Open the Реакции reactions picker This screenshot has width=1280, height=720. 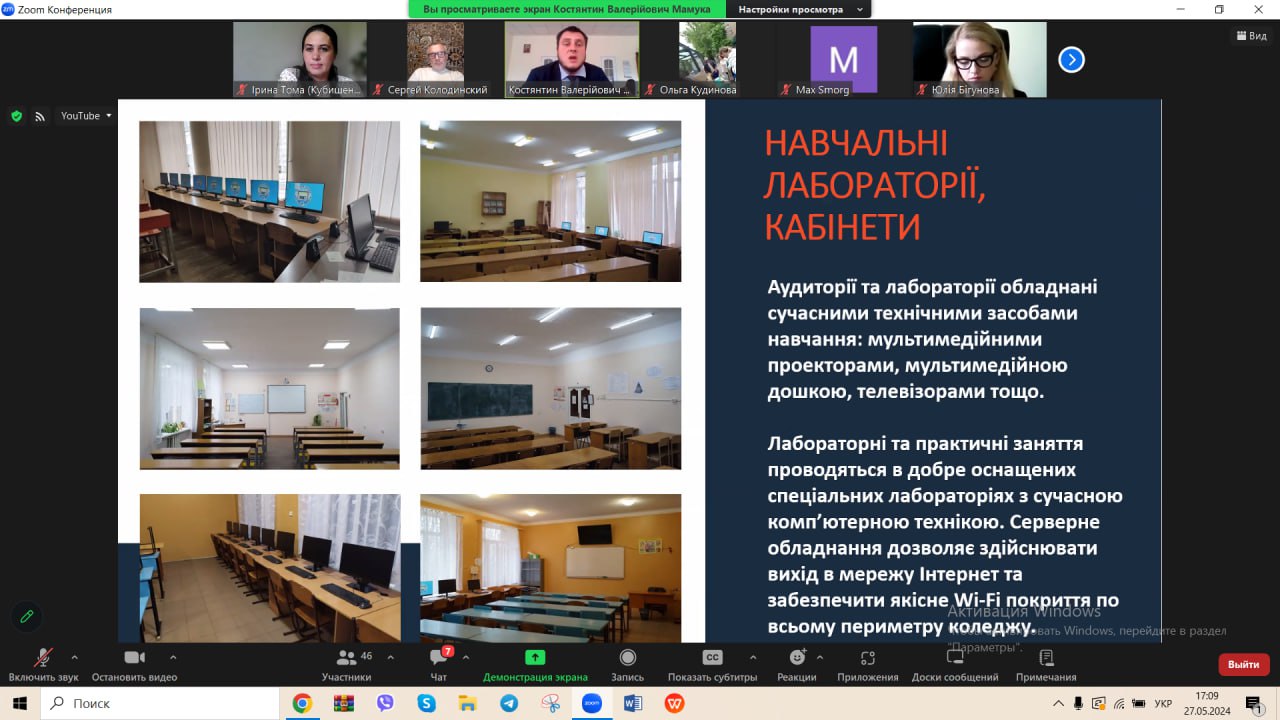[796, 658]
